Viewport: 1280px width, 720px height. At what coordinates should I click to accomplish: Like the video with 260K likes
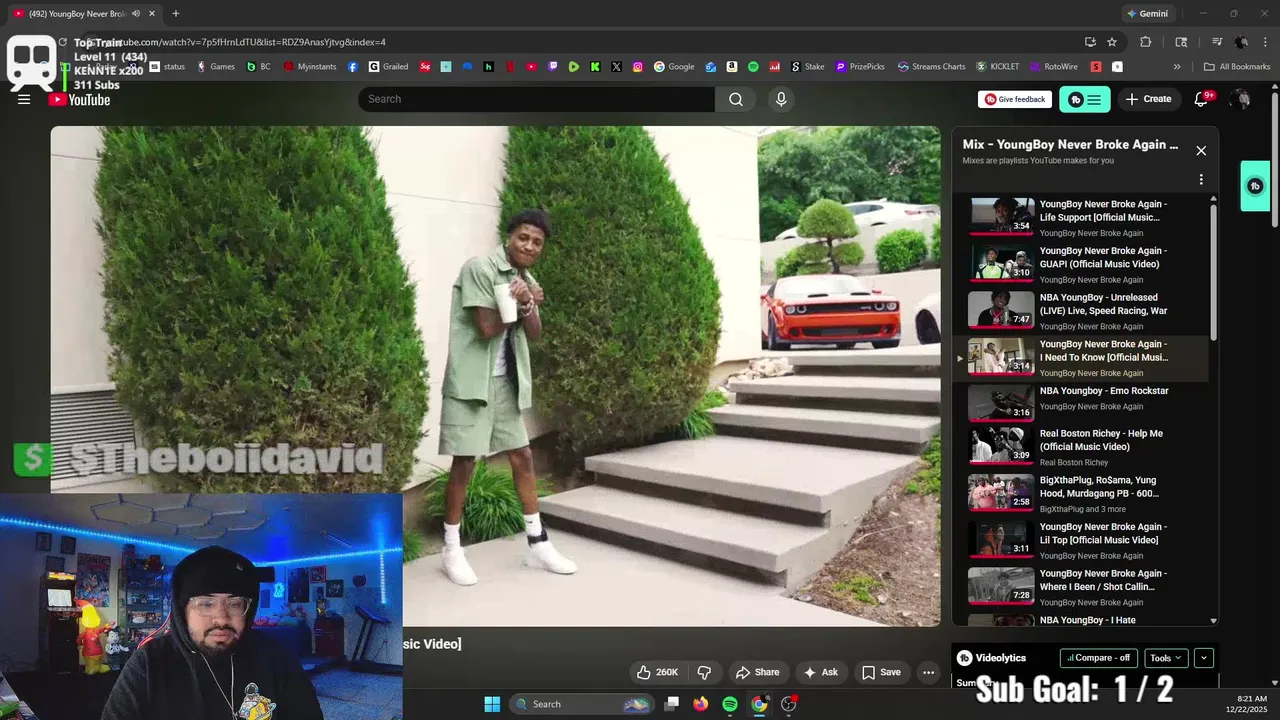pyautogui.click(x=657, y=672)
